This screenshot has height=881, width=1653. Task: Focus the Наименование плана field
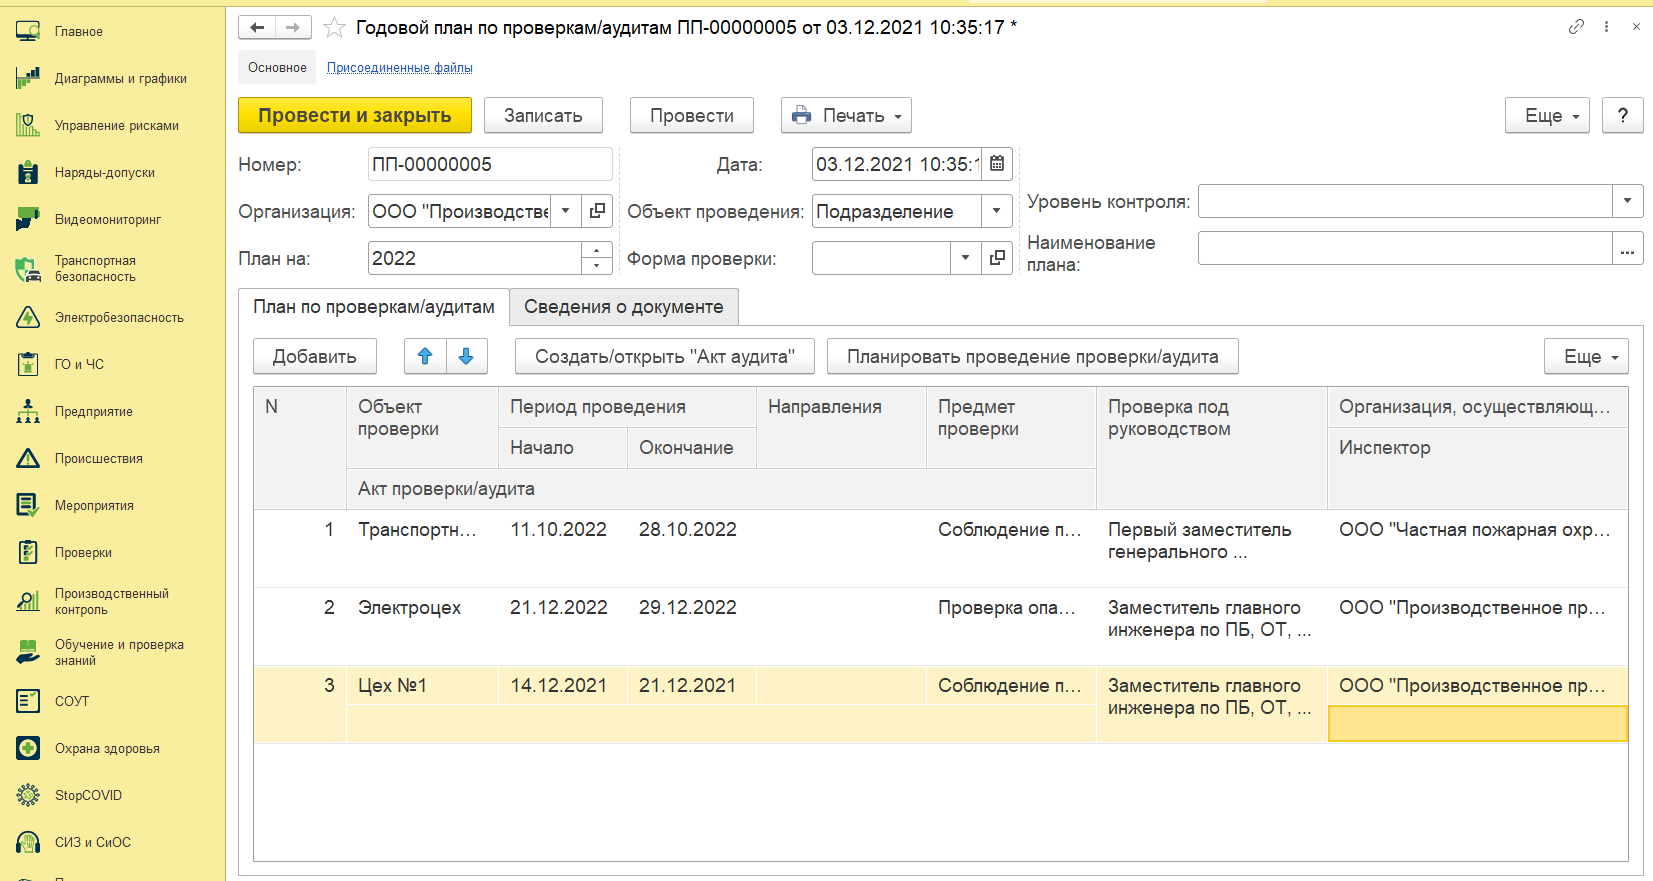point(1405,248)
